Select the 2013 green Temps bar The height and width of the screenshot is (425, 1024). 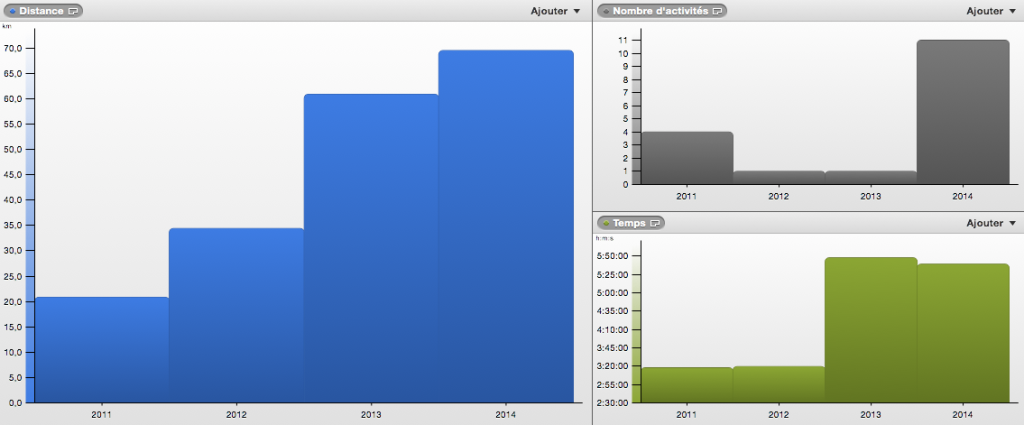pyautogui.click(x=871, y=330)
